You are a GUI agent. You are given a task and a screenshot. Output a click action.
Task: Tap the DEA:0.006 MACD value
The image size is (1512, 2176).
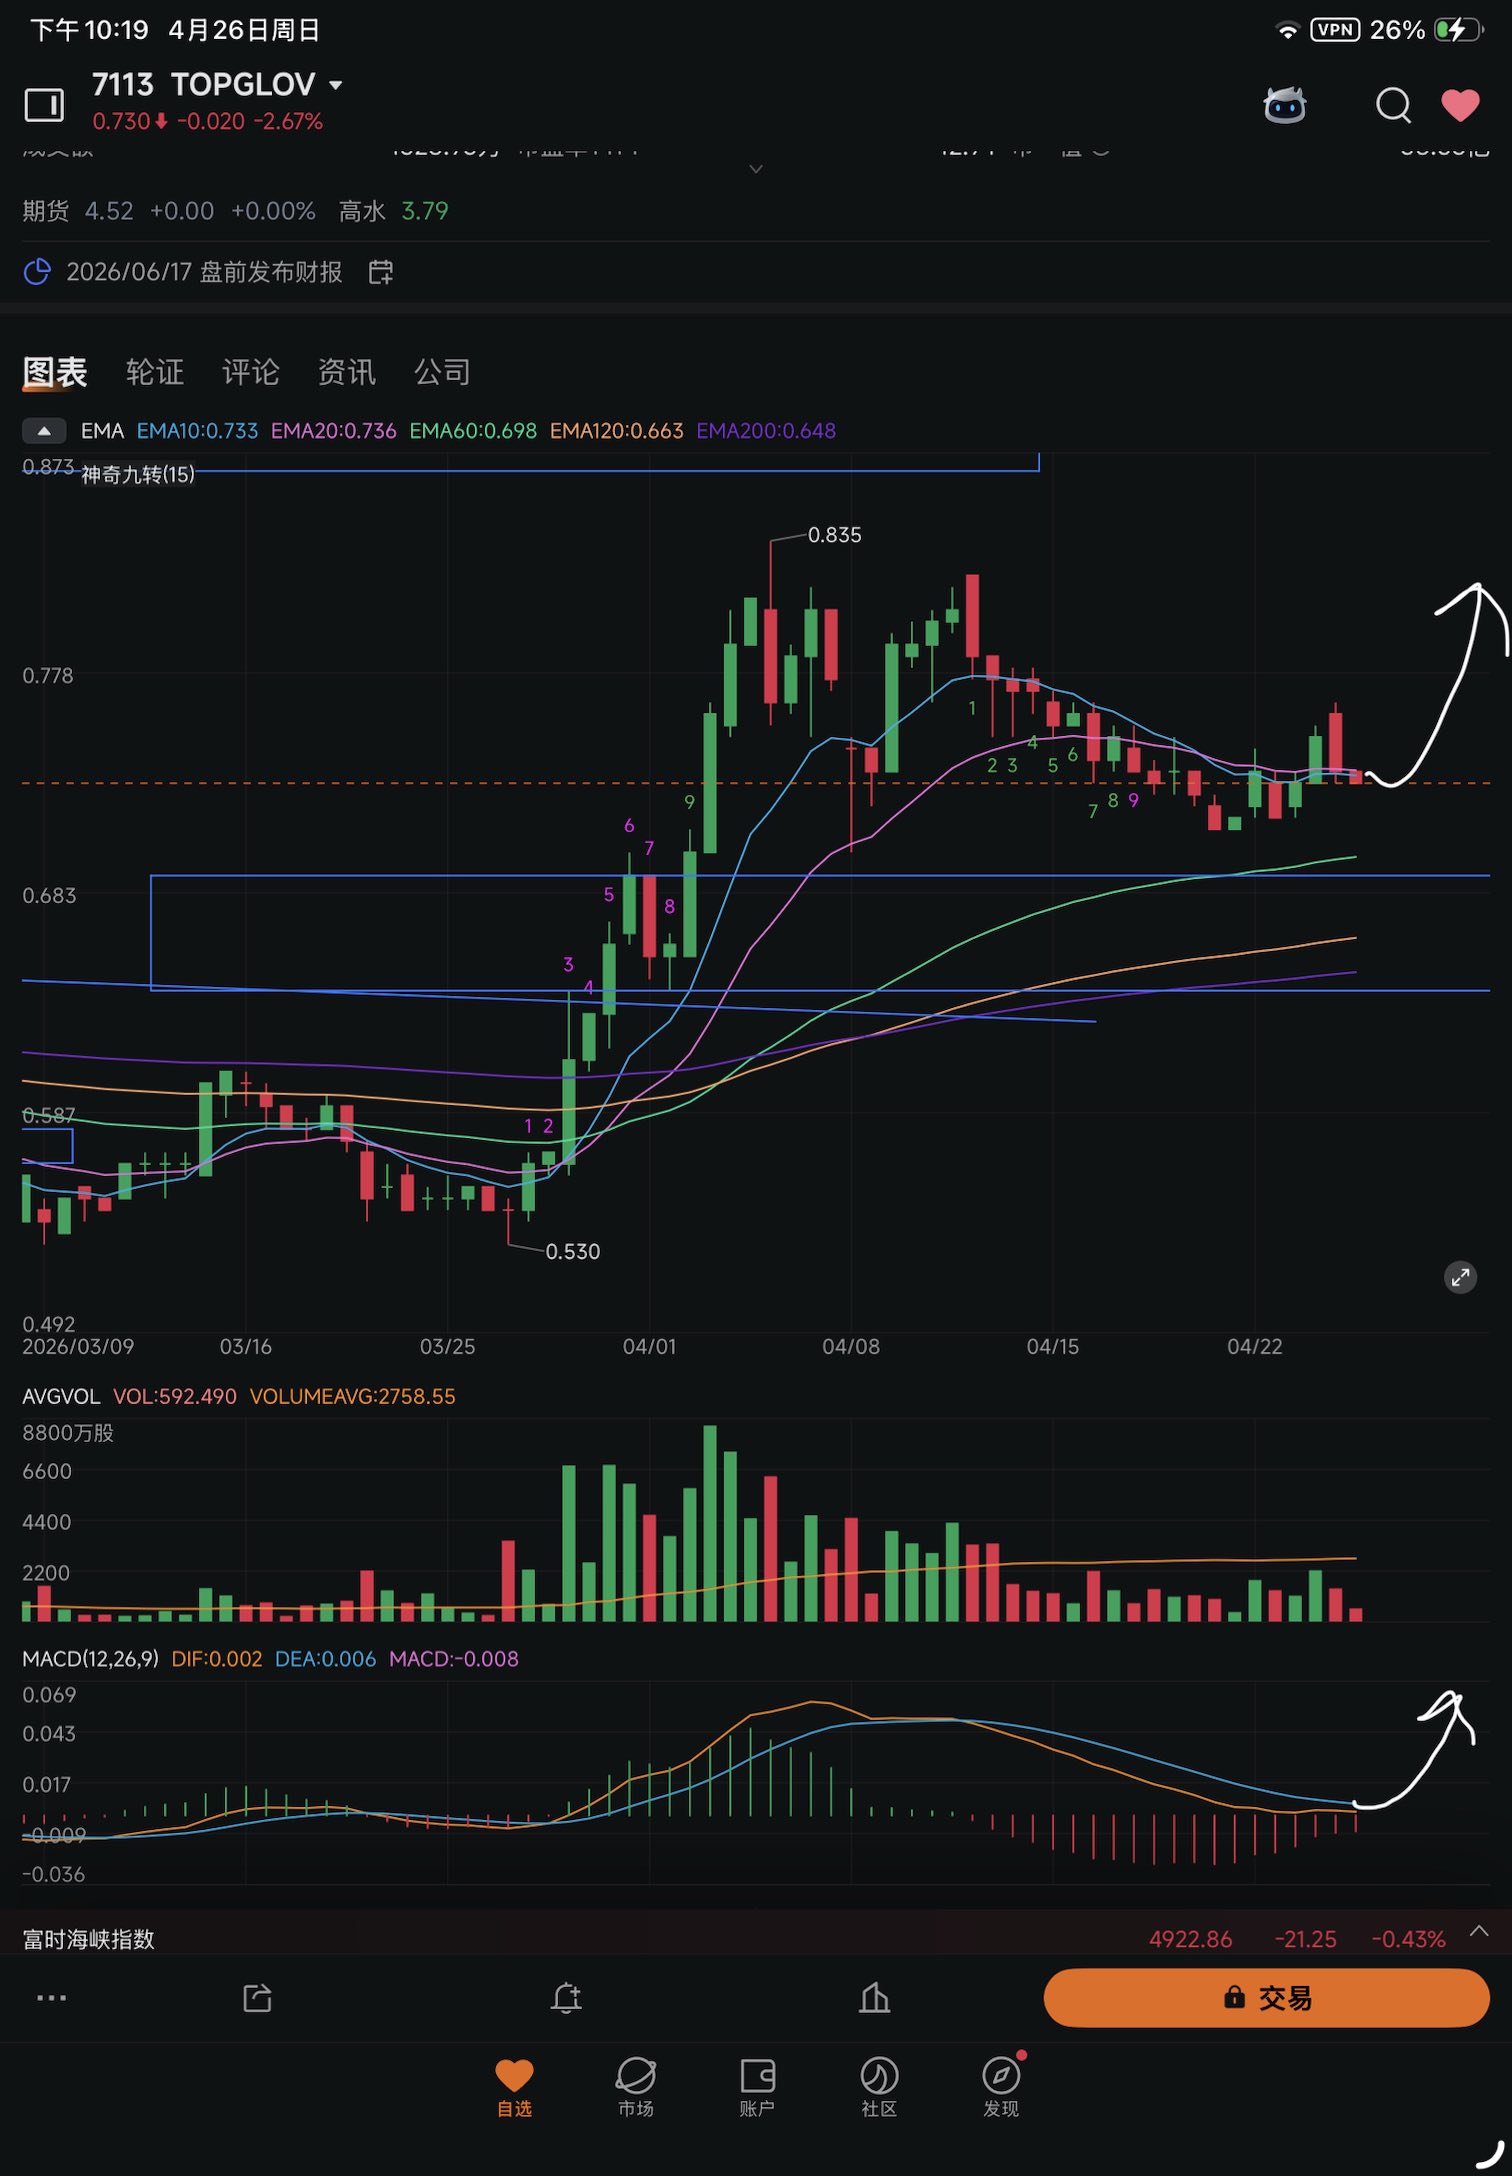tap(325, 1659)
